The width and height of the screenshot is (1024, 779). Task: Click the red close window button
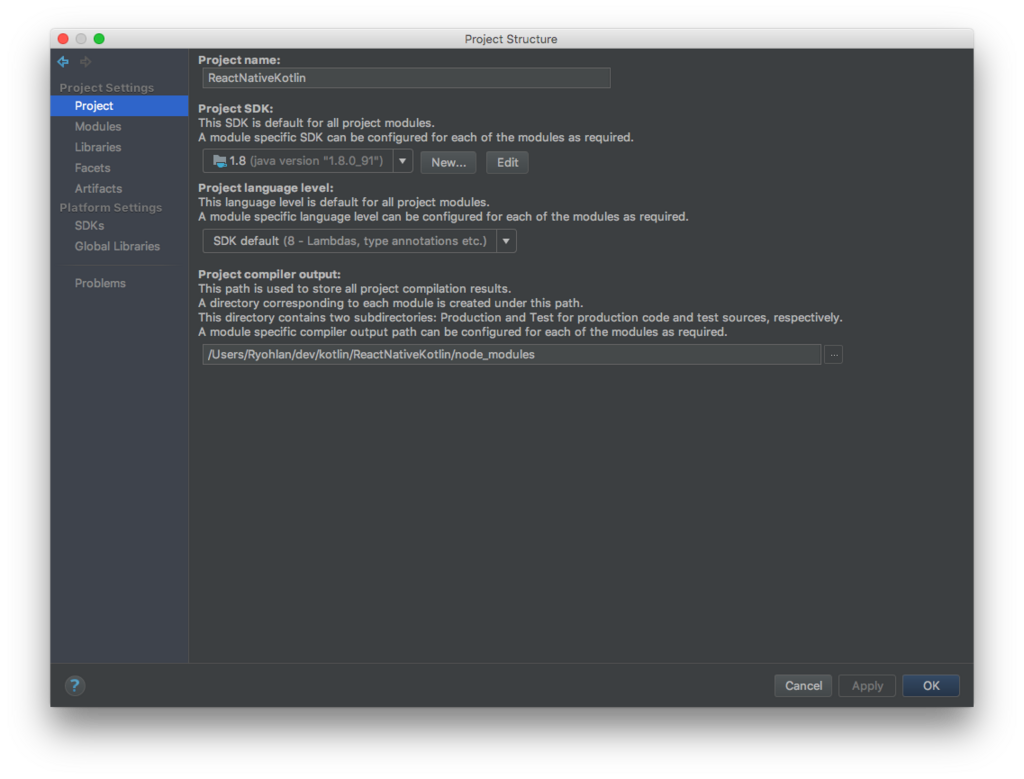click(x=63, y=39)
